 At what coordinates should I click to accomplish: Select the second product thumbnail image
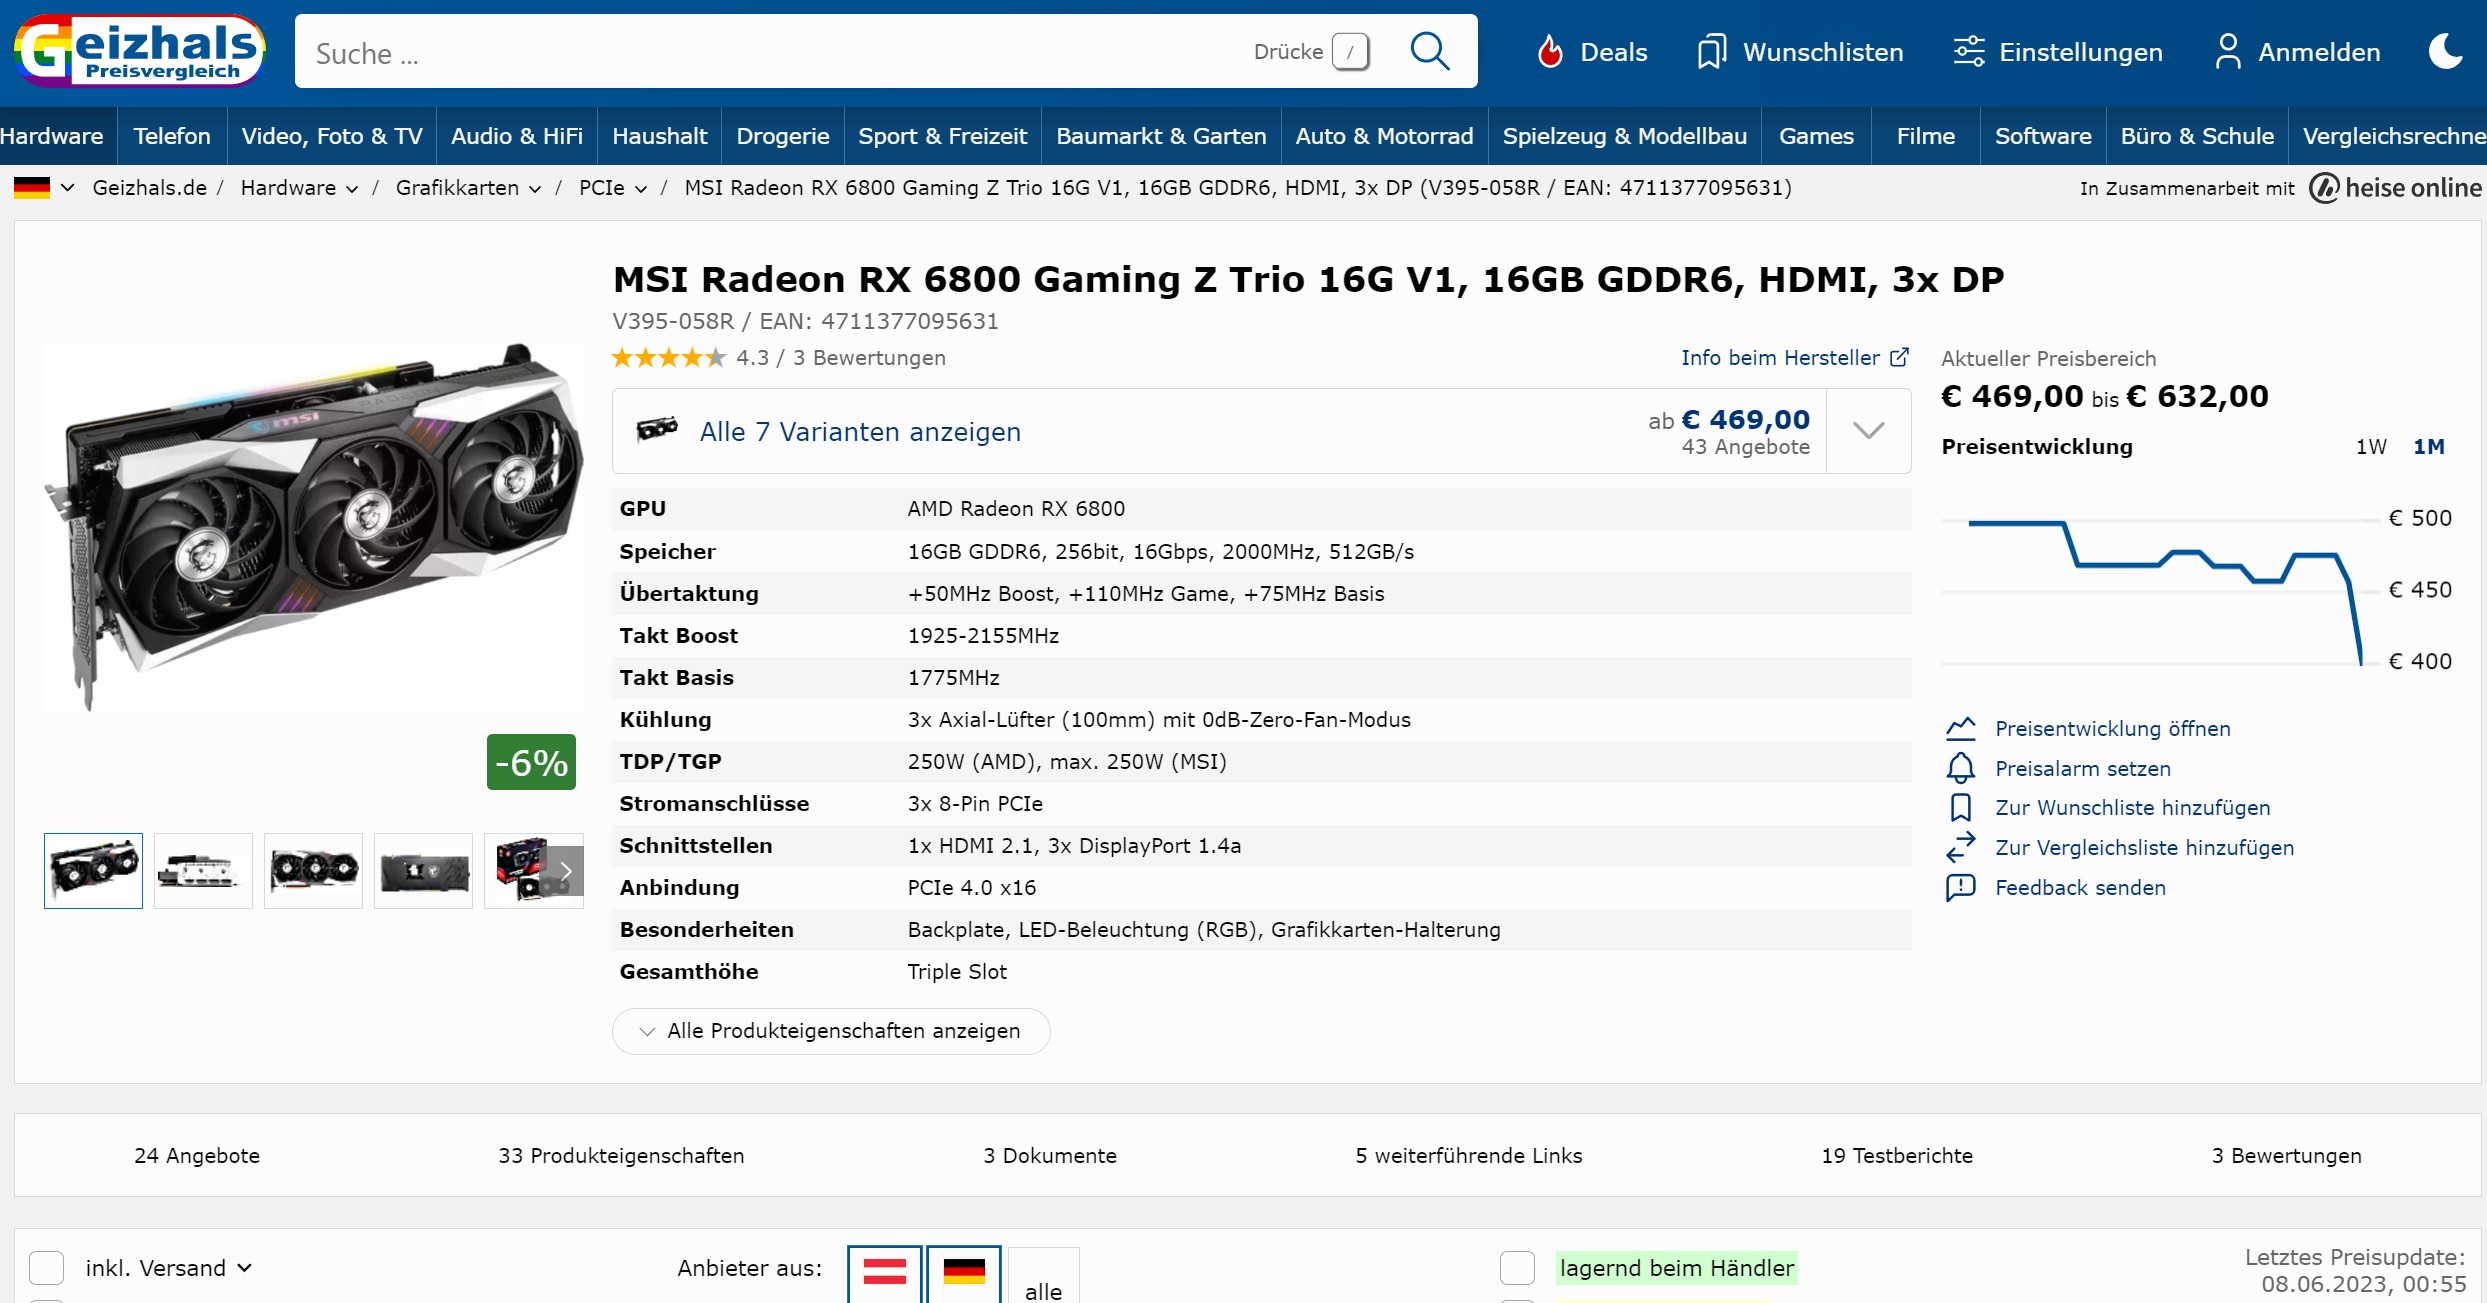[x=203, y=870]
